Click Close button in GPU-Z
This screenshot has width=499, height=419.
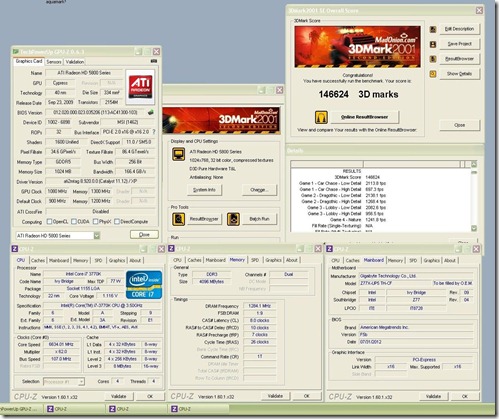144,235
